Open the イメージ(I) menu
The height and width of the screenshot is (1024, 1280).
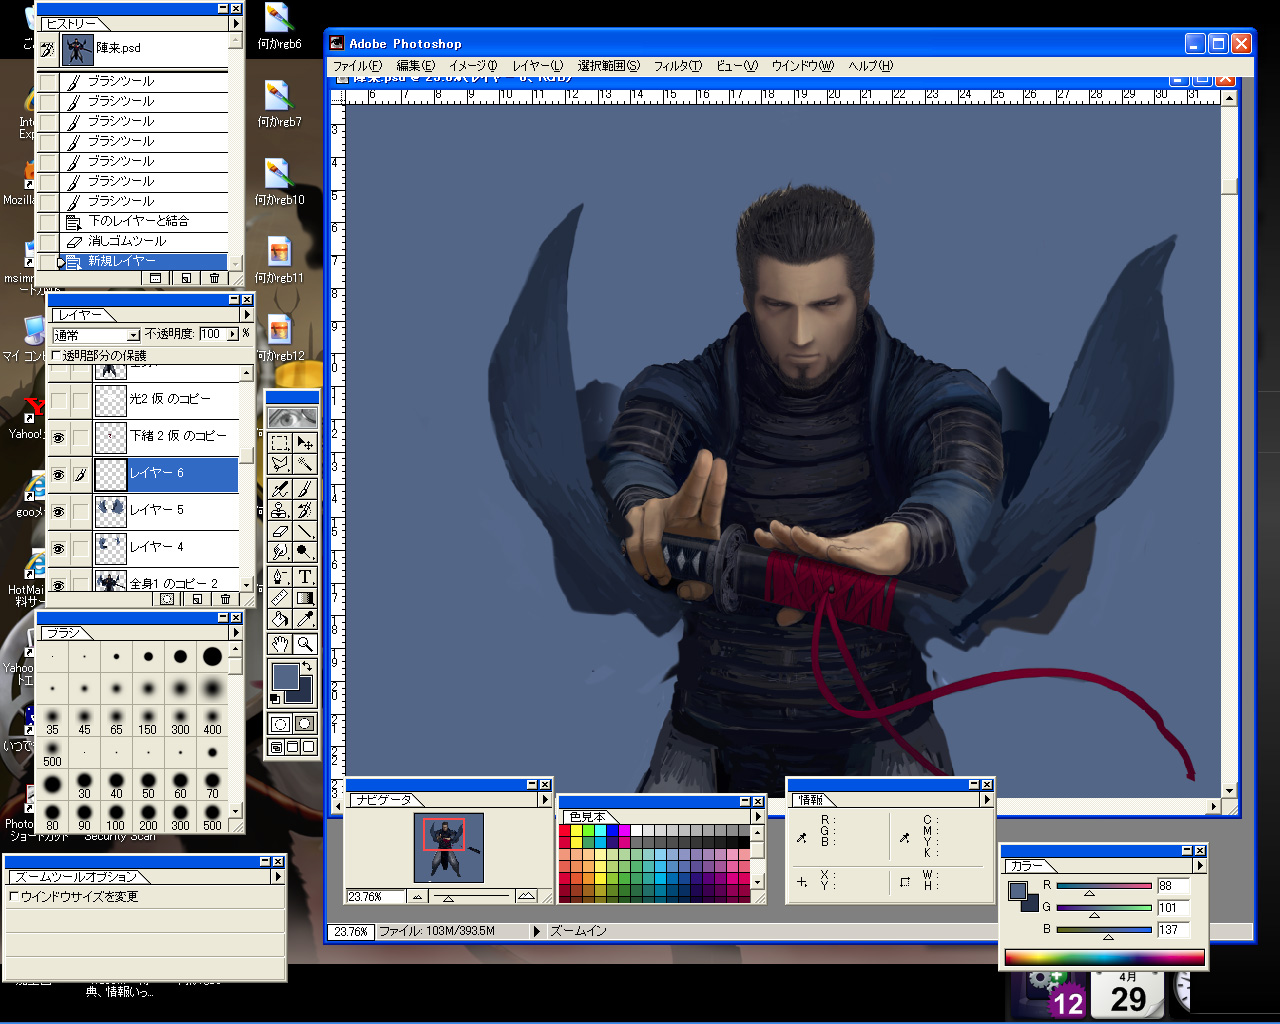[473, 66]
